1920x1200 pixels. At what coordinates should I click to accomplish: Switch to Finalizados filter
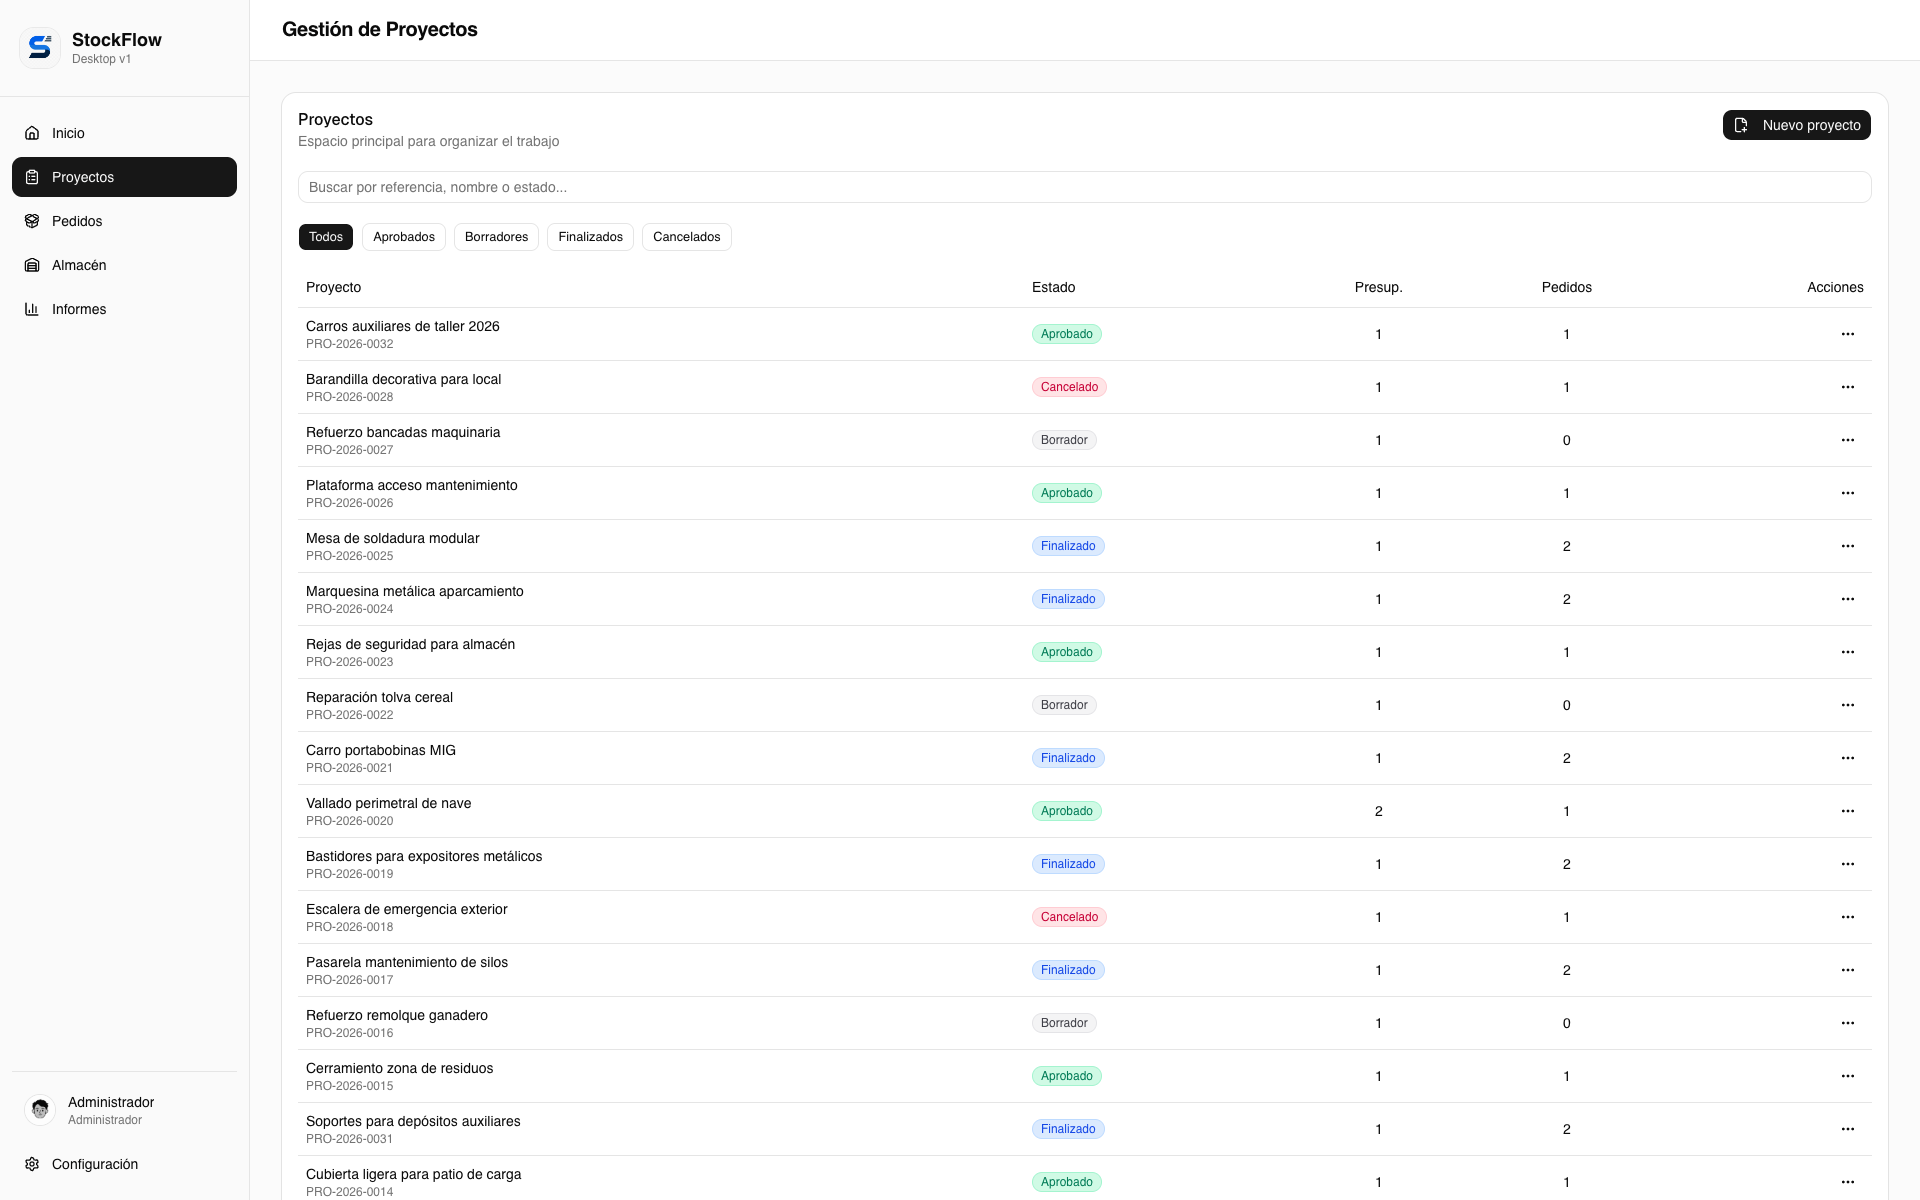(x=590, y=237)
